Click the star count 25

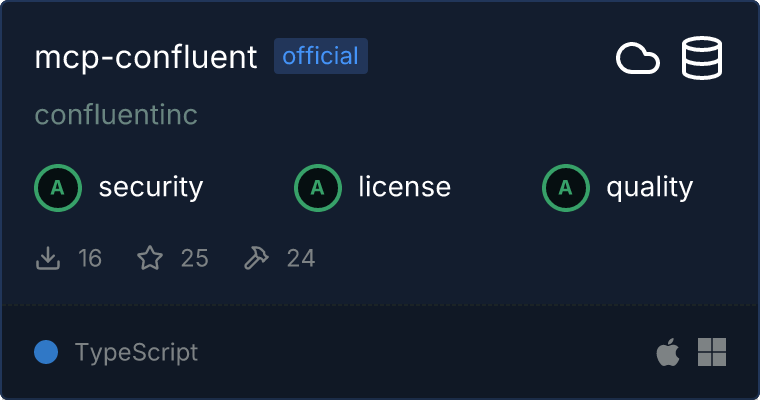click(x=195, y=259)
